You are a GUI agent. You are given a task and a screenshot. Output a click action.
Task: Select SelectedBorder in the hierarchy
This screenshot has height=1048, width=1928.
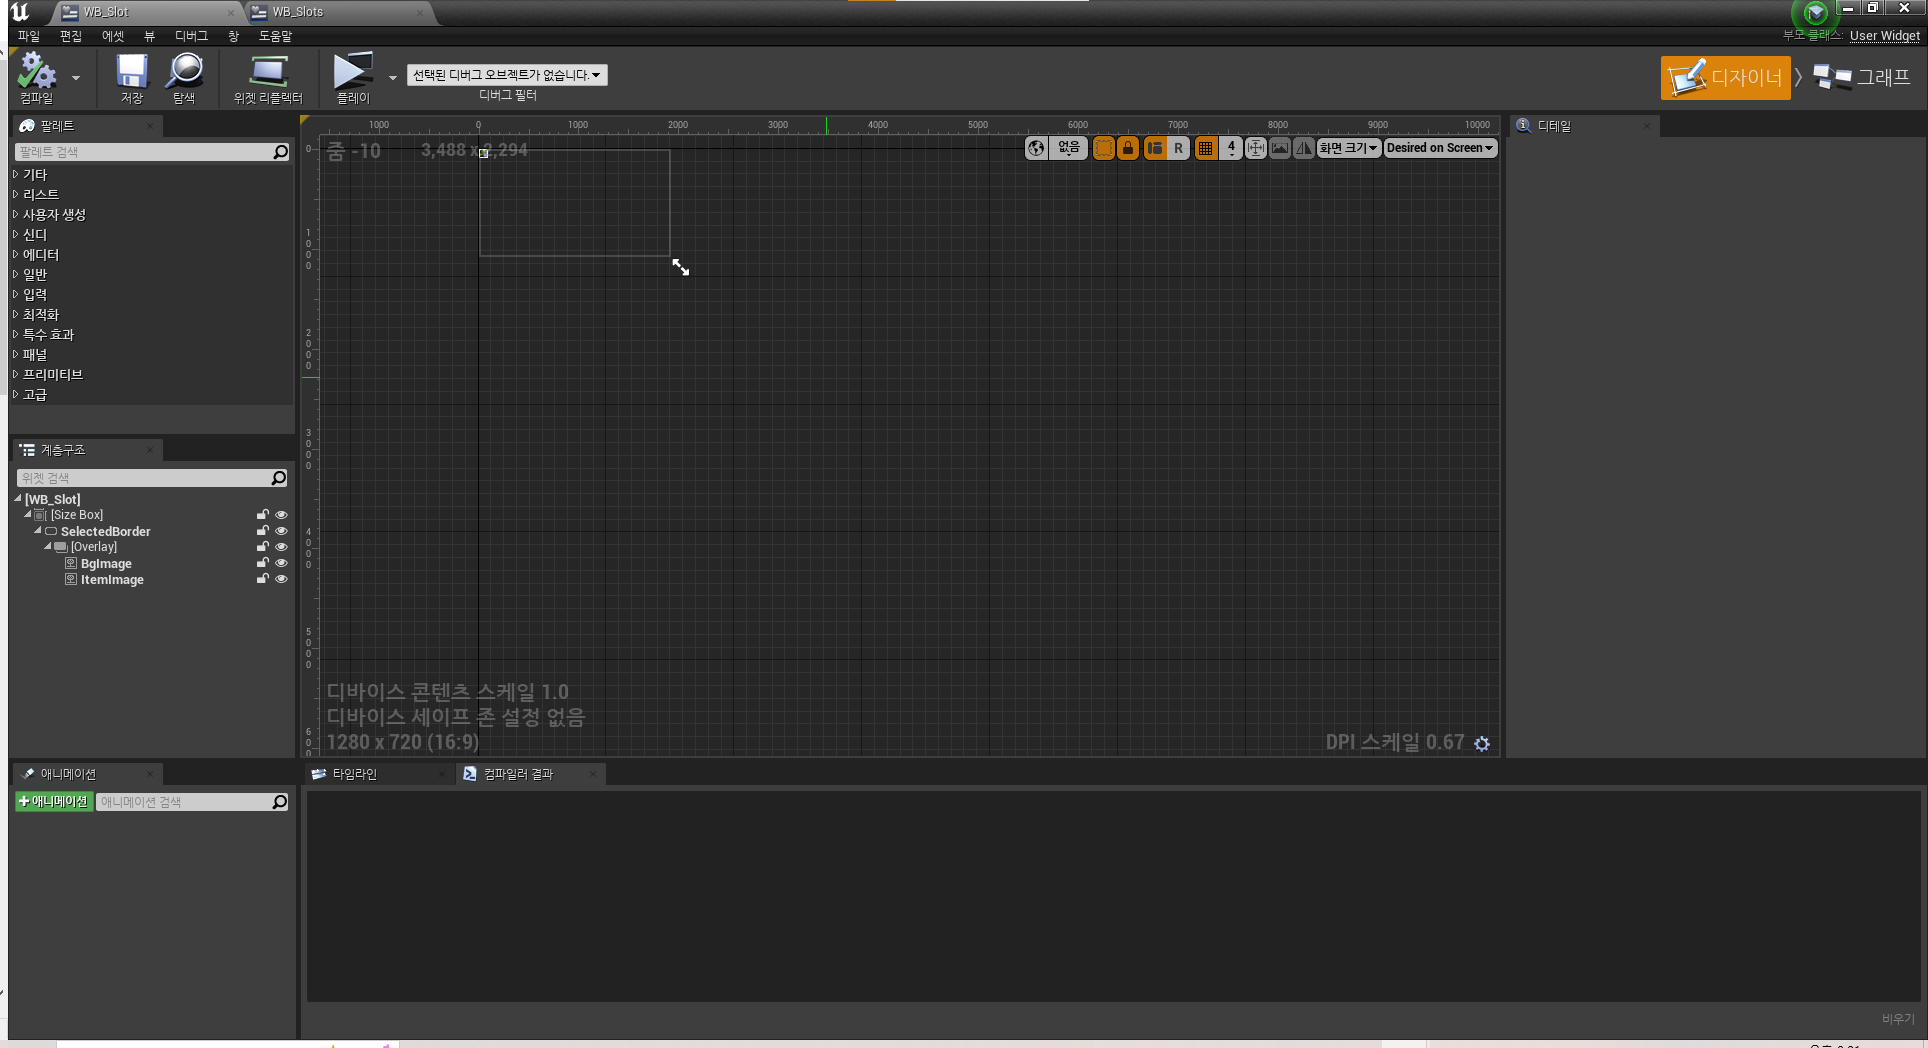click(x=105, y=531)
